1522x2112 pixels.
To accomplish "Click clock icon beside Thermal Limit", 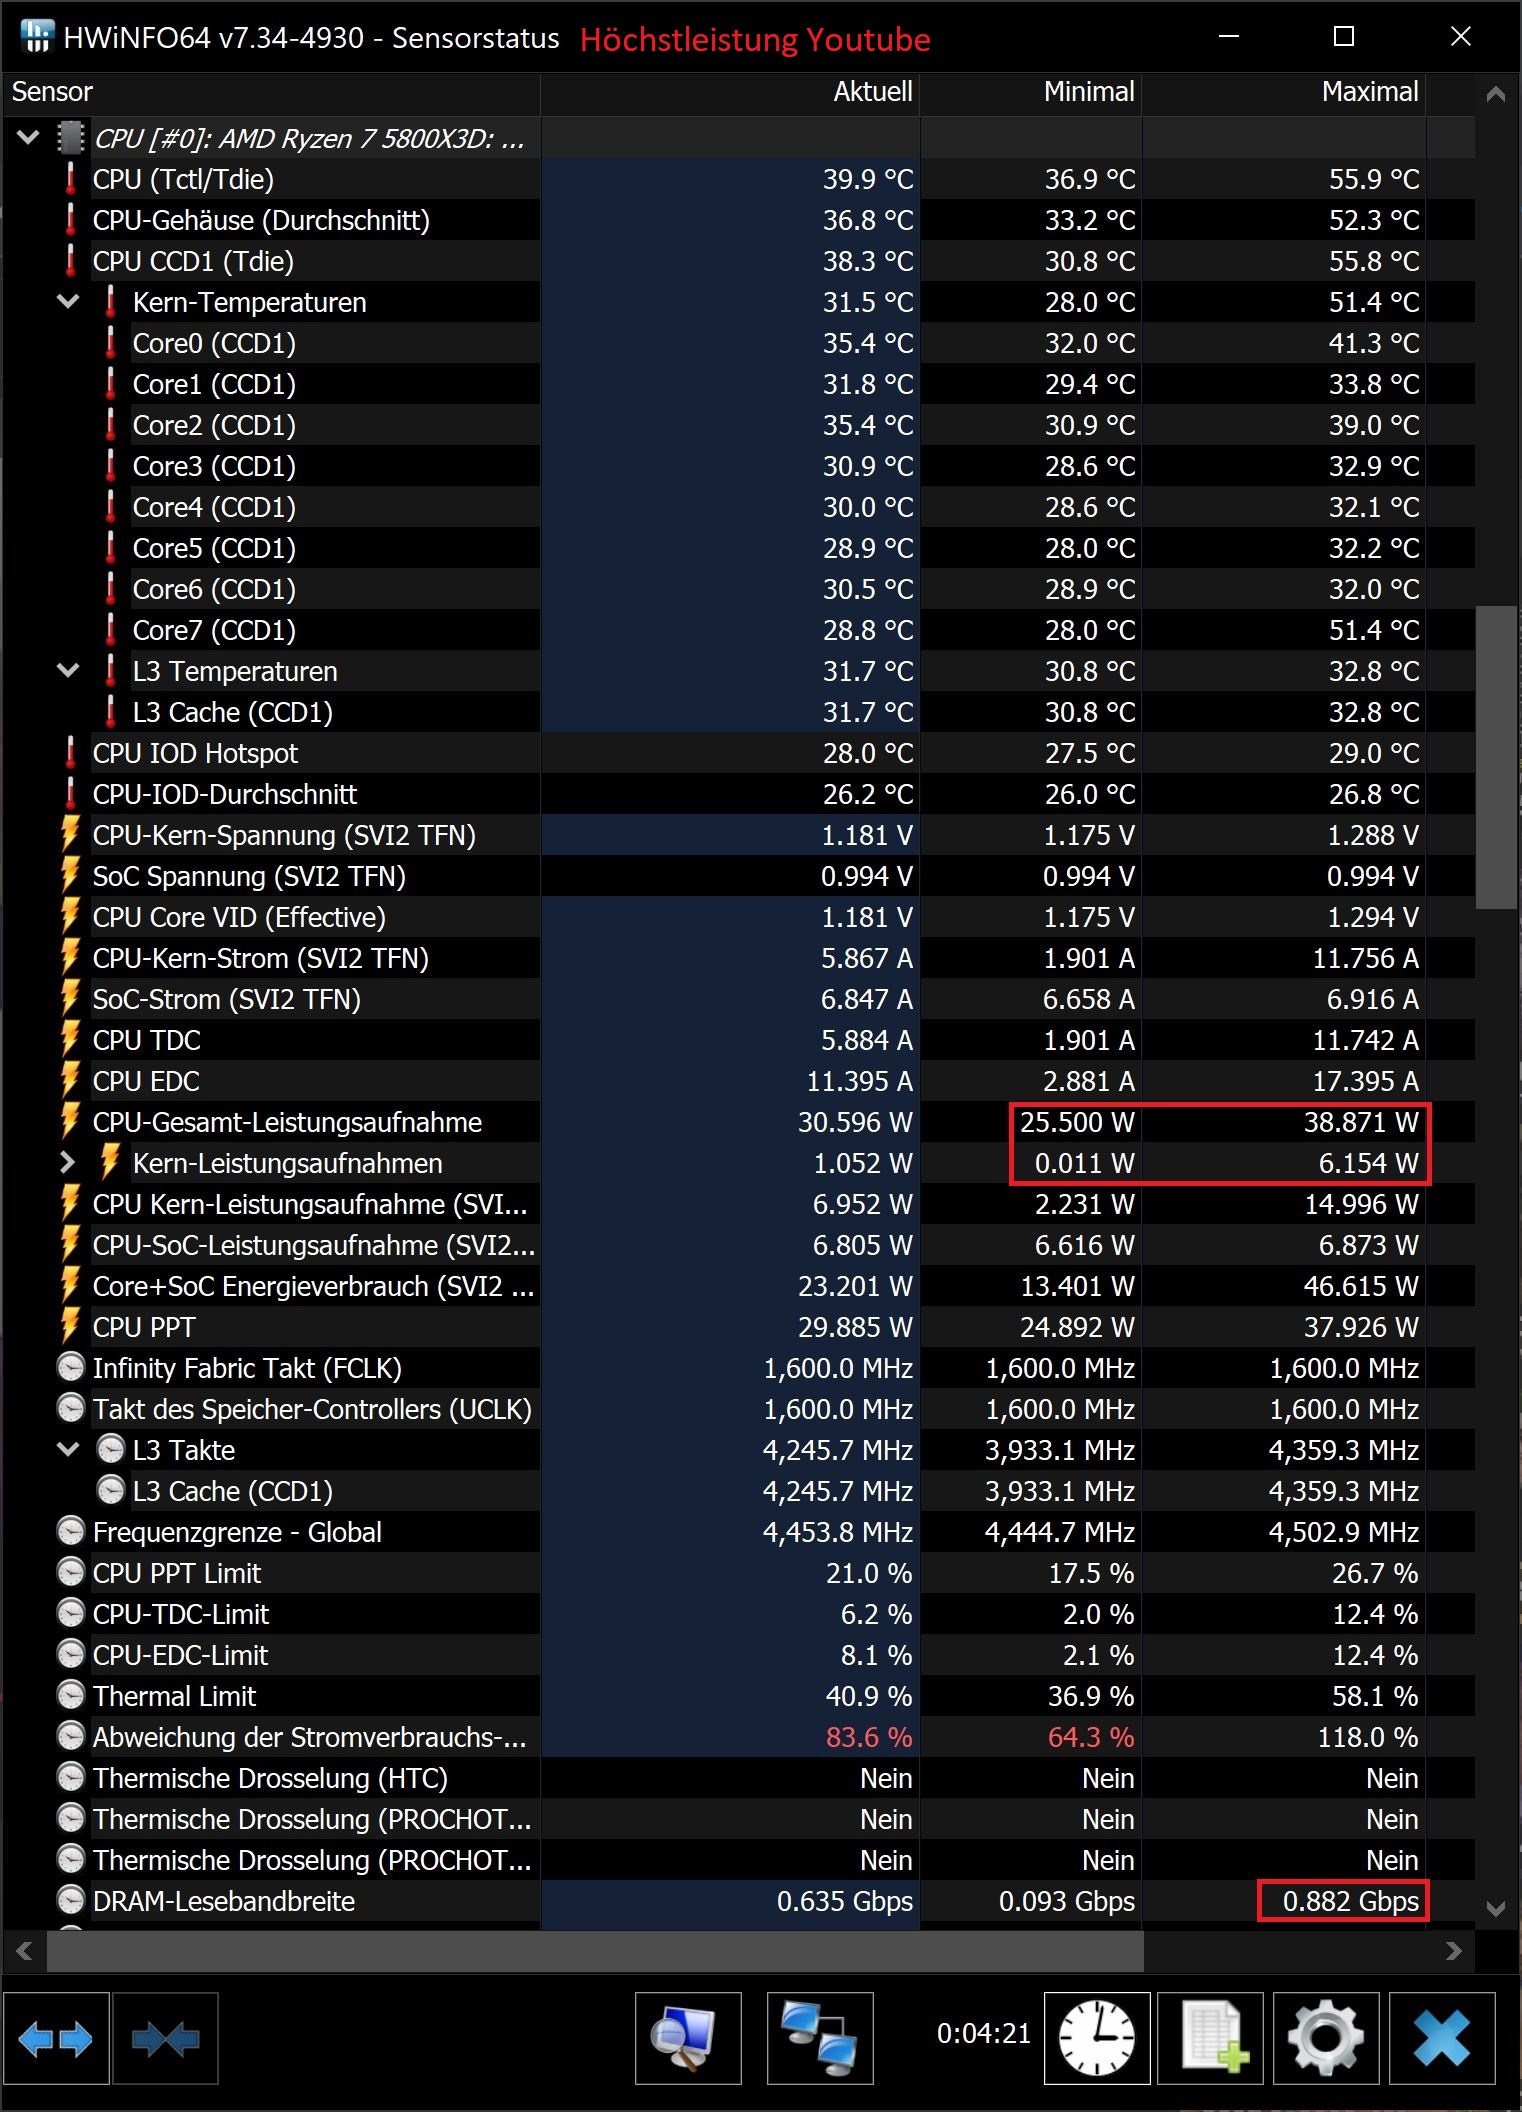I will tap(70, 1696).
